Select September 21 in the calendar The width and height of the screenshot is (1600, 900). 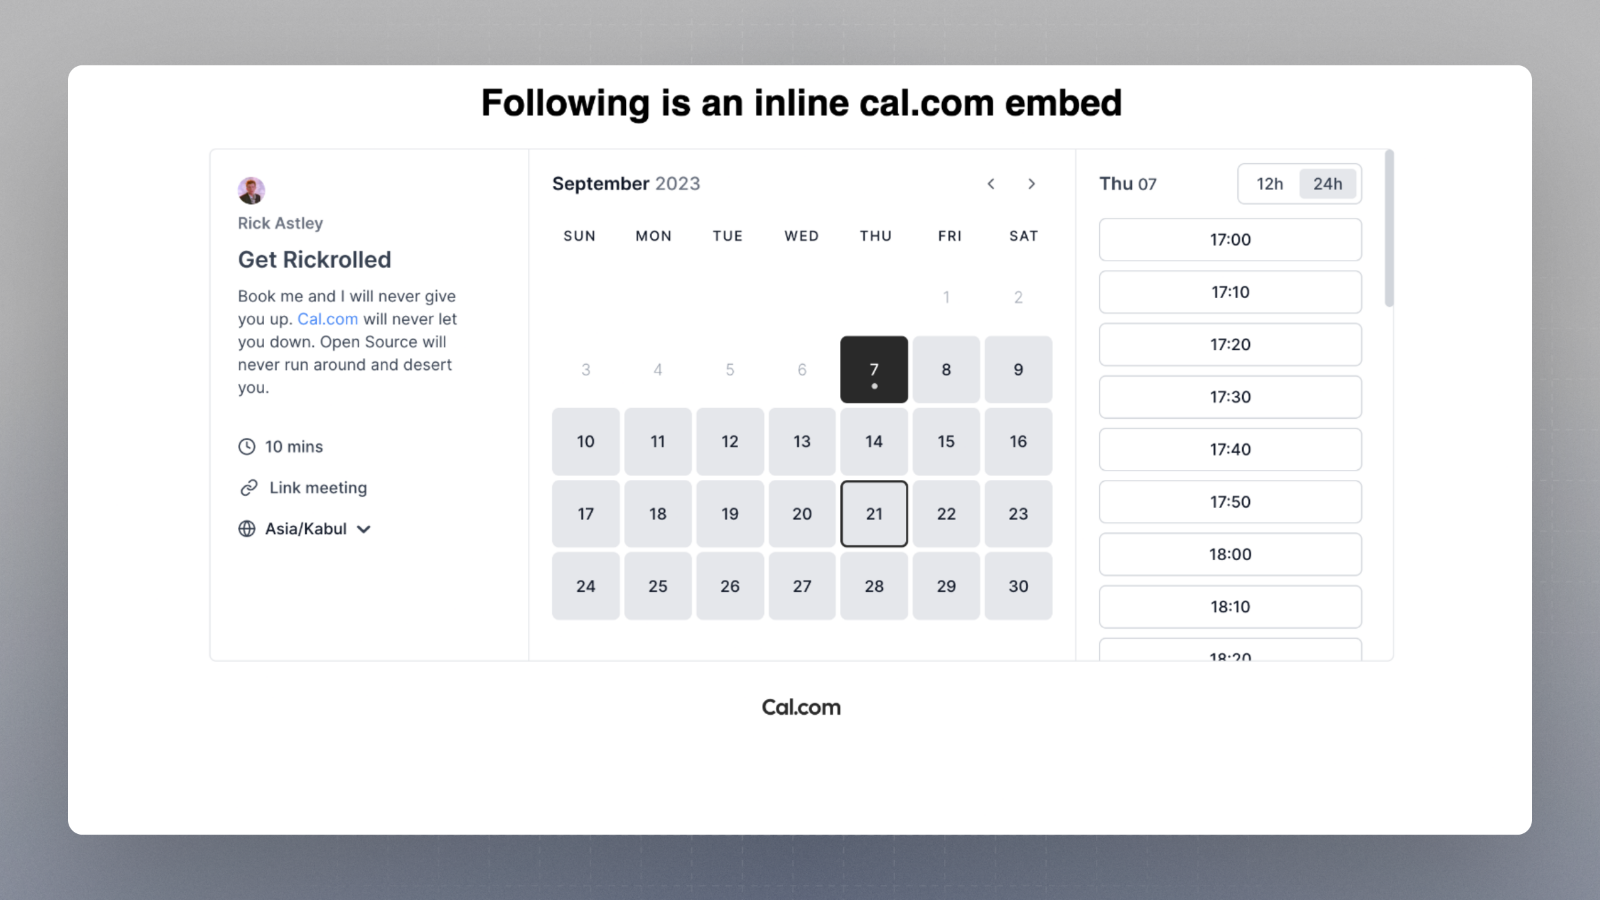(873, 513)
